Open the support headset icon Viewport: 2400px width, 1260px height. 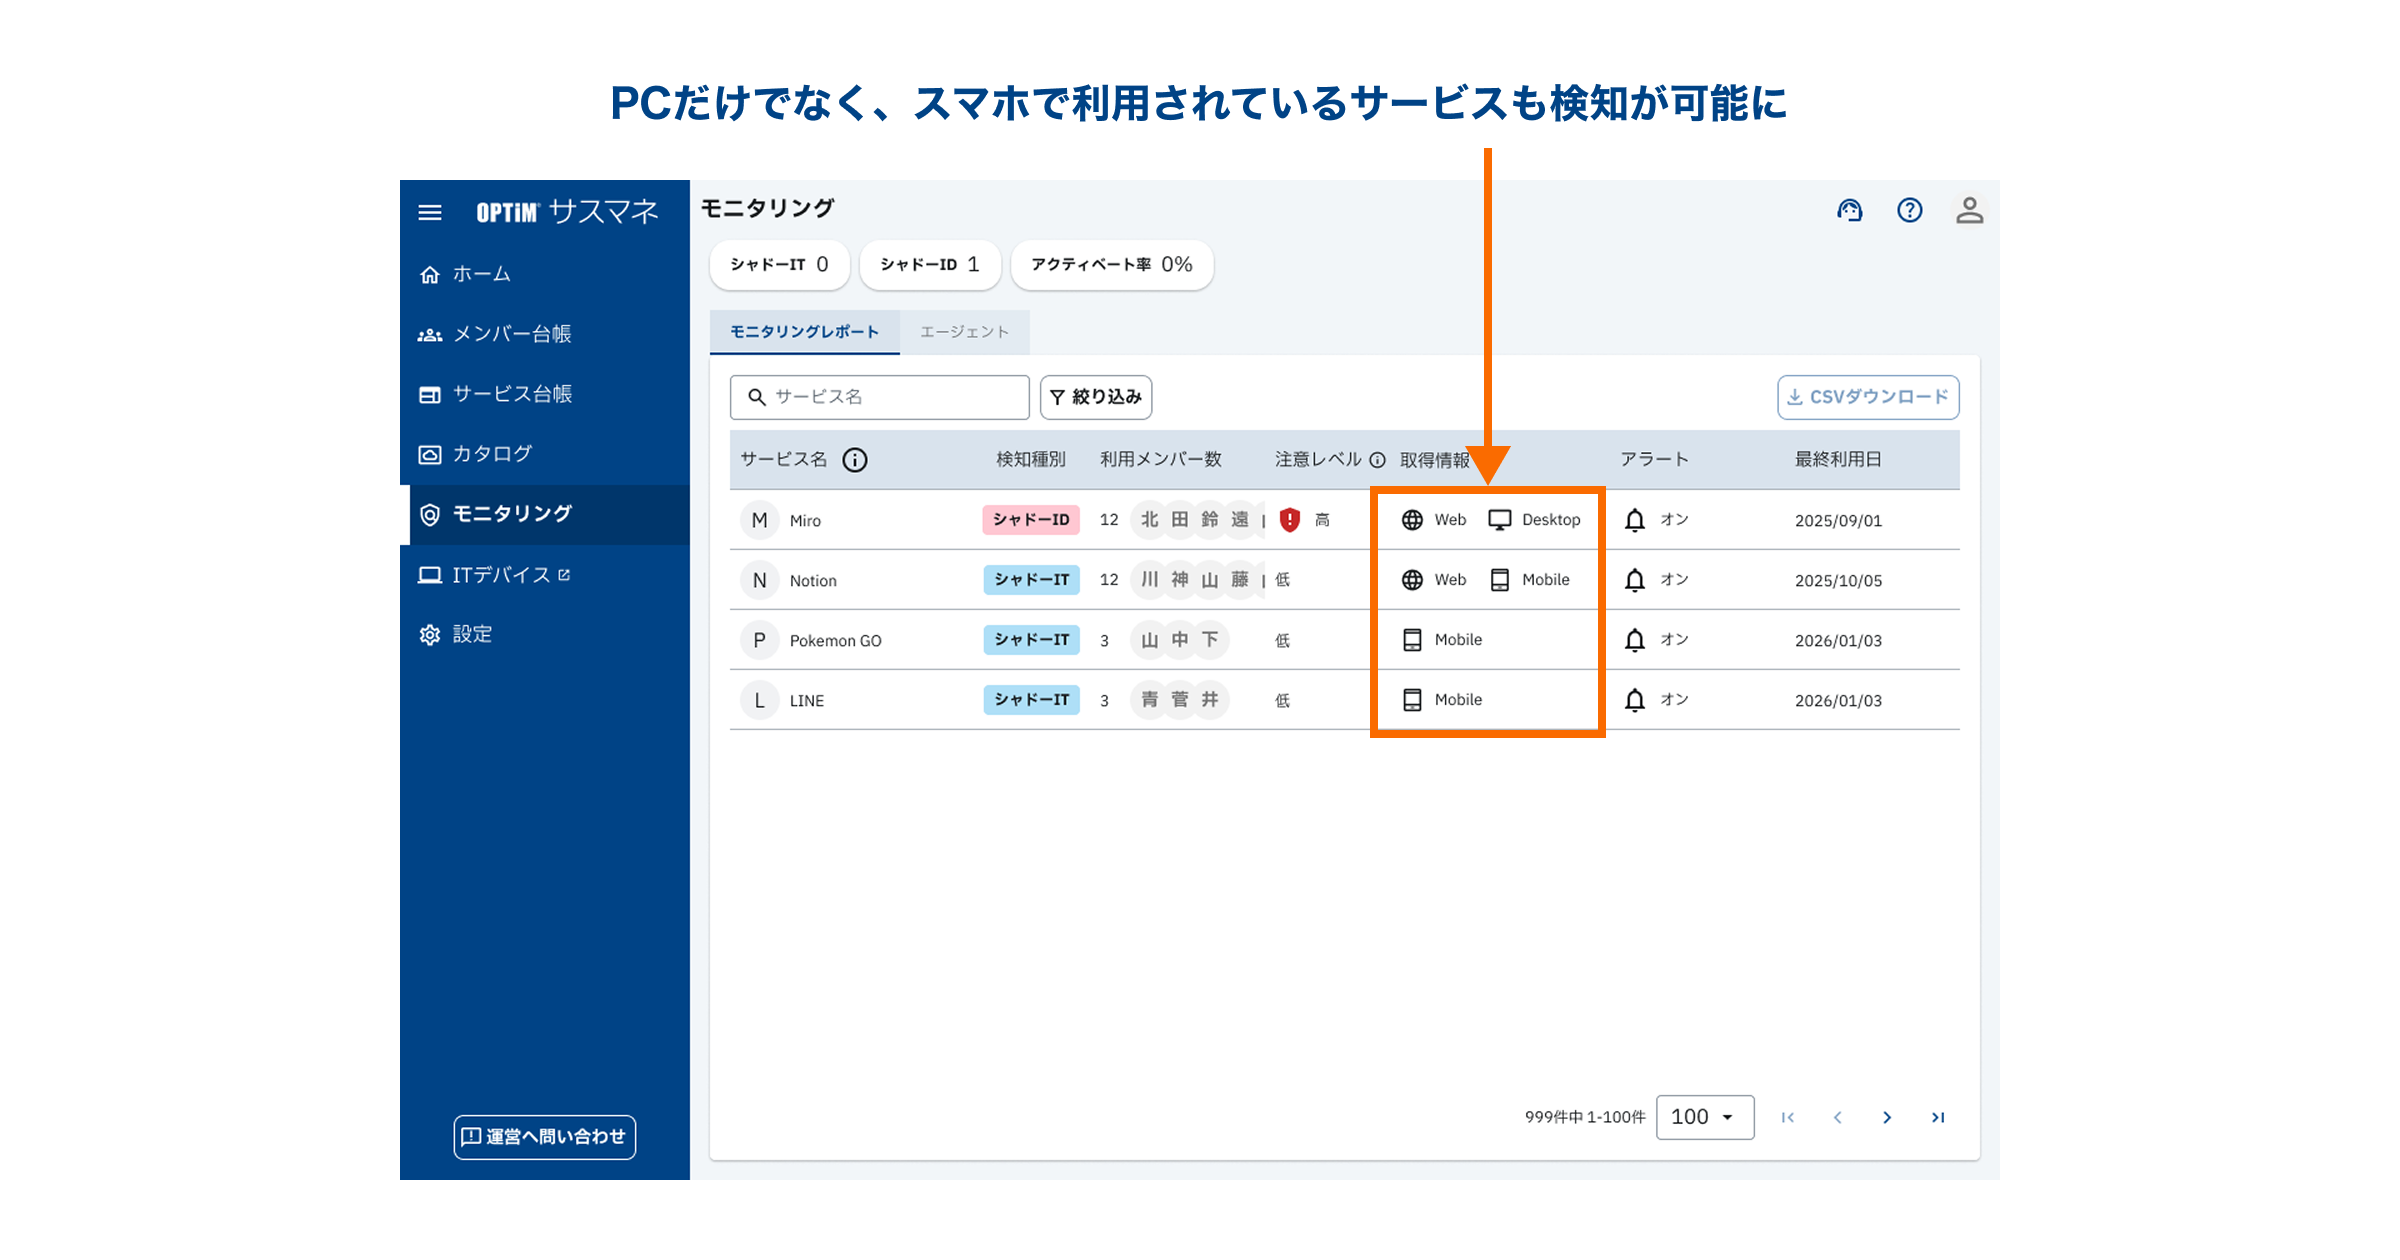click(1849, 210)
